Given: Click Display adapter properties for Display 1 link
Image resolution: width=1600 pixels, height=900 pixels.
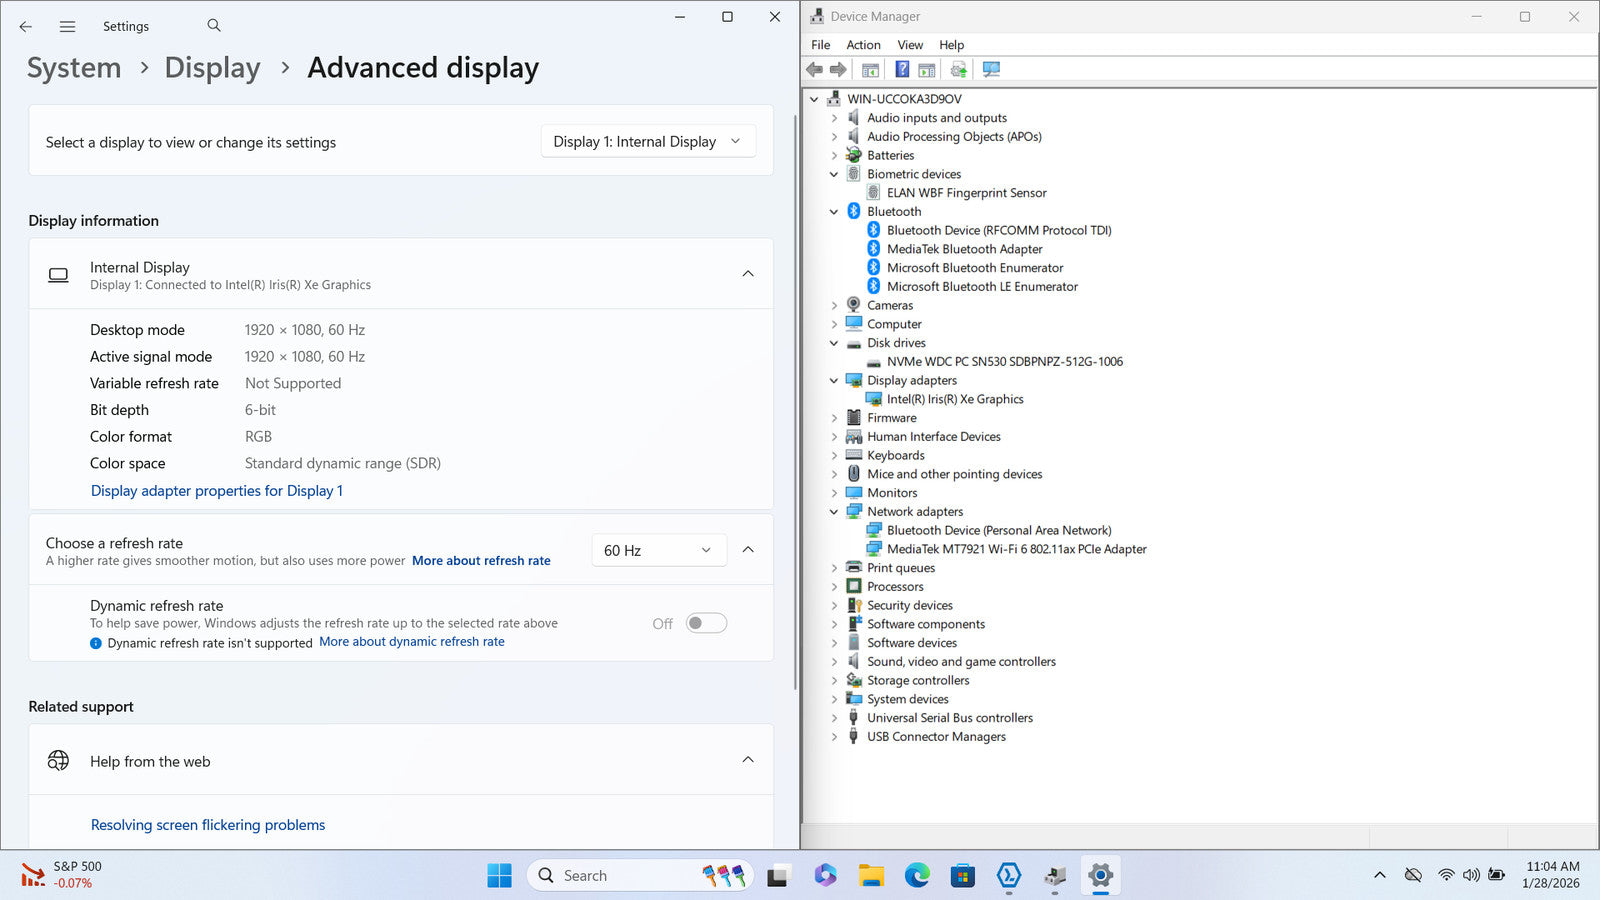Looking at the screenshot, I should point(217,491).
